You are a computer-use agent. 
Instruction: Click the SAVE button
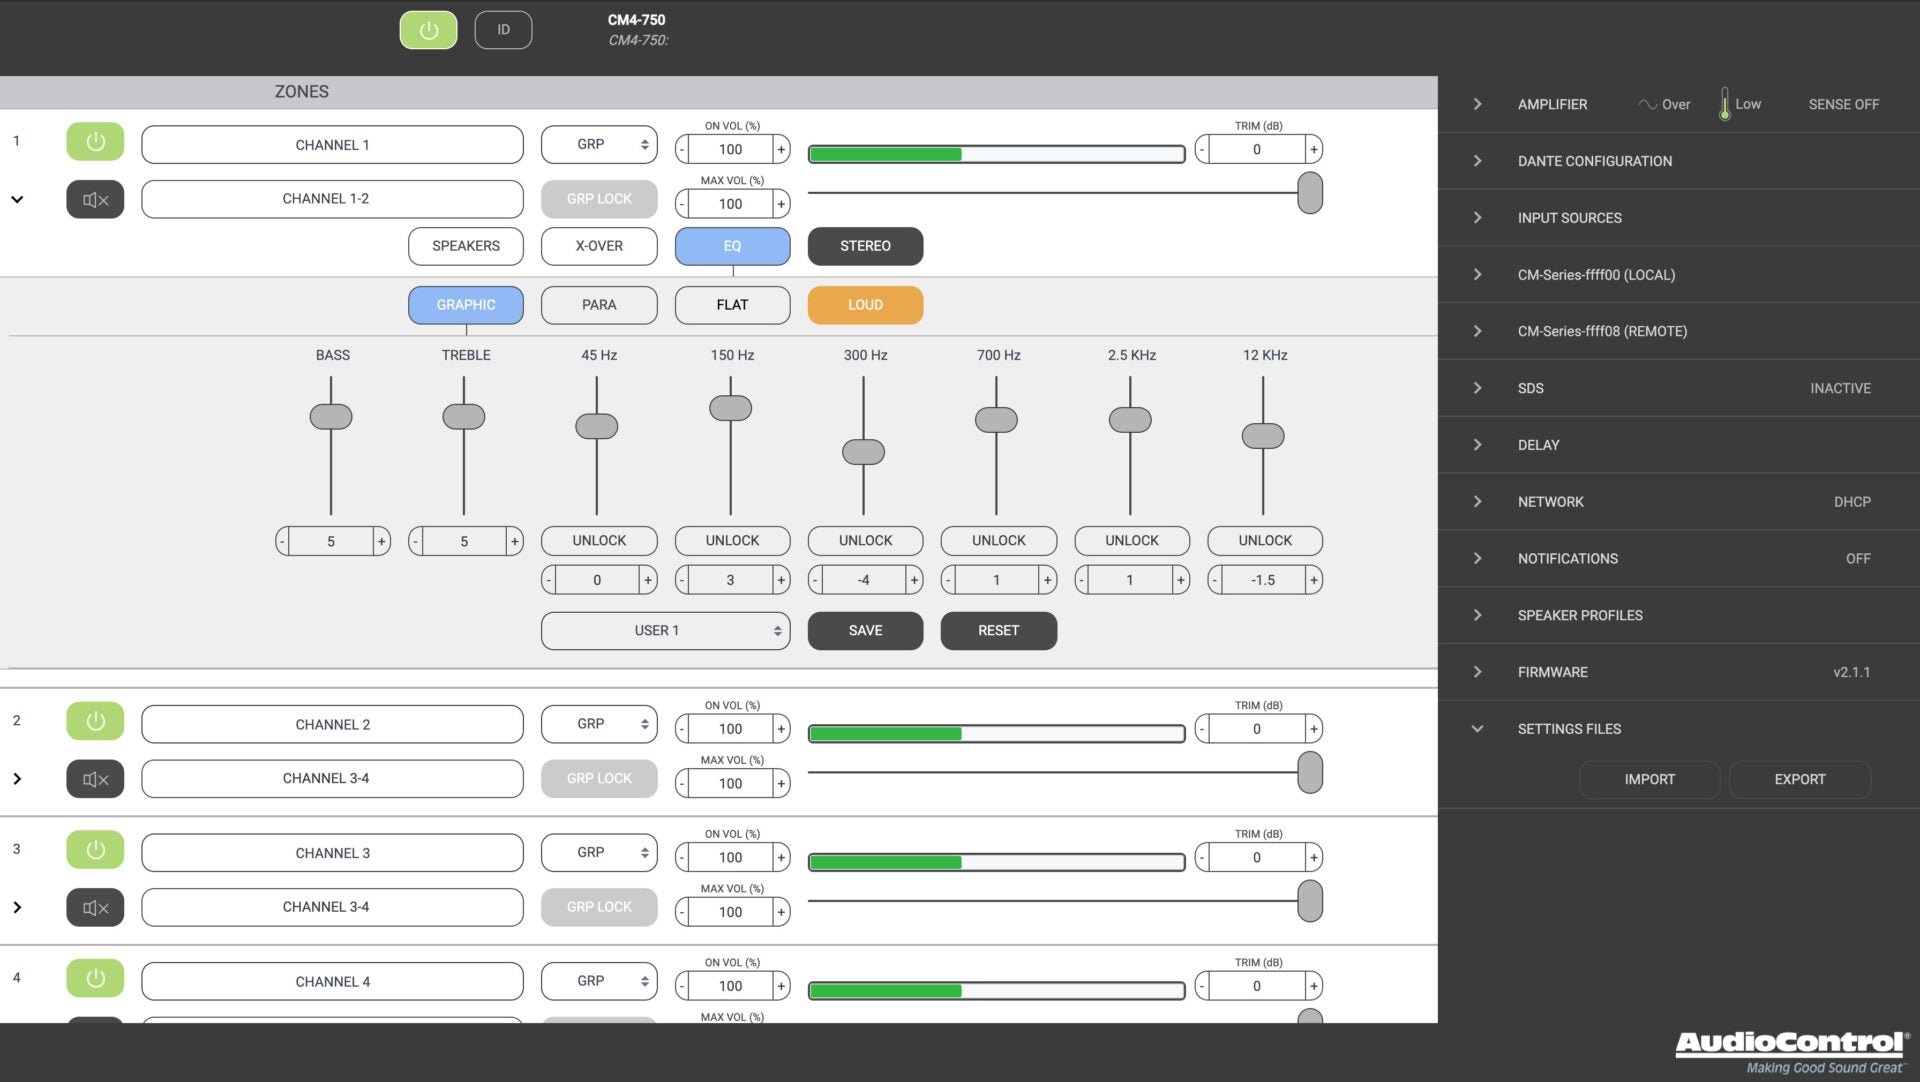[865, 631]
